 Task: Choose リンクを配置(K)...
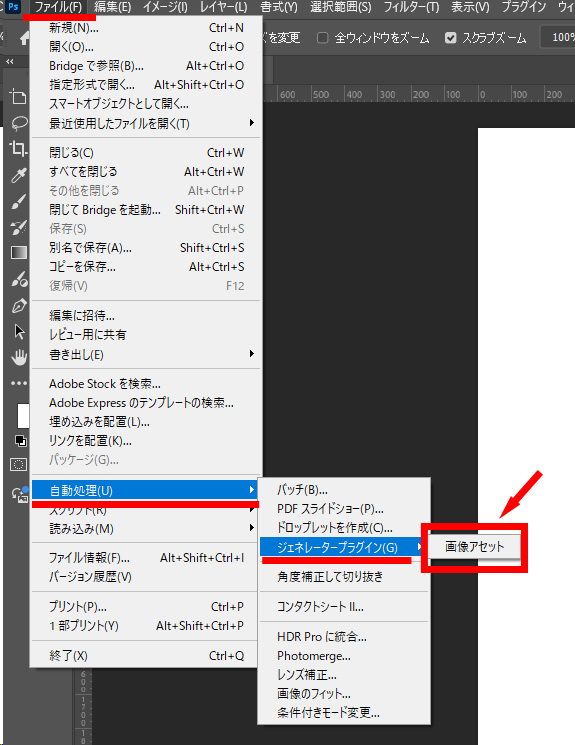click(146, 441)
